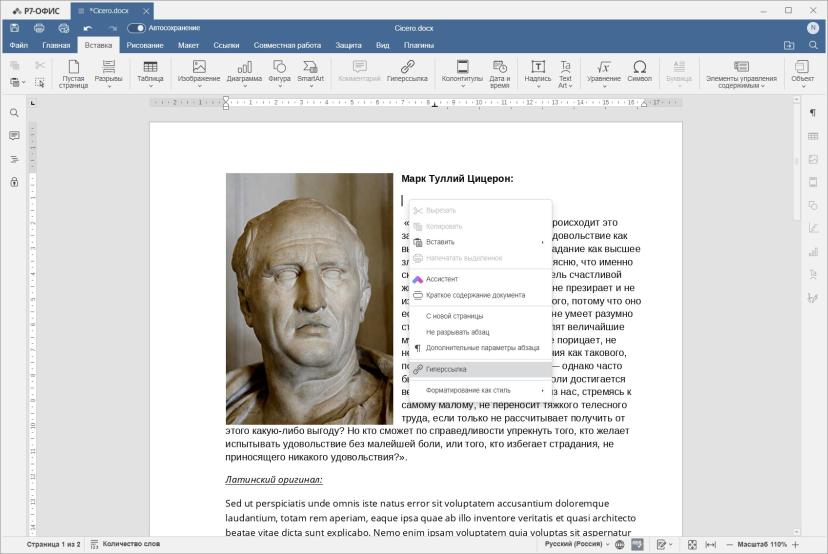
Task: Open the Search panel in left sidebar
Action: pyautogui.click(x=14, y=113)
